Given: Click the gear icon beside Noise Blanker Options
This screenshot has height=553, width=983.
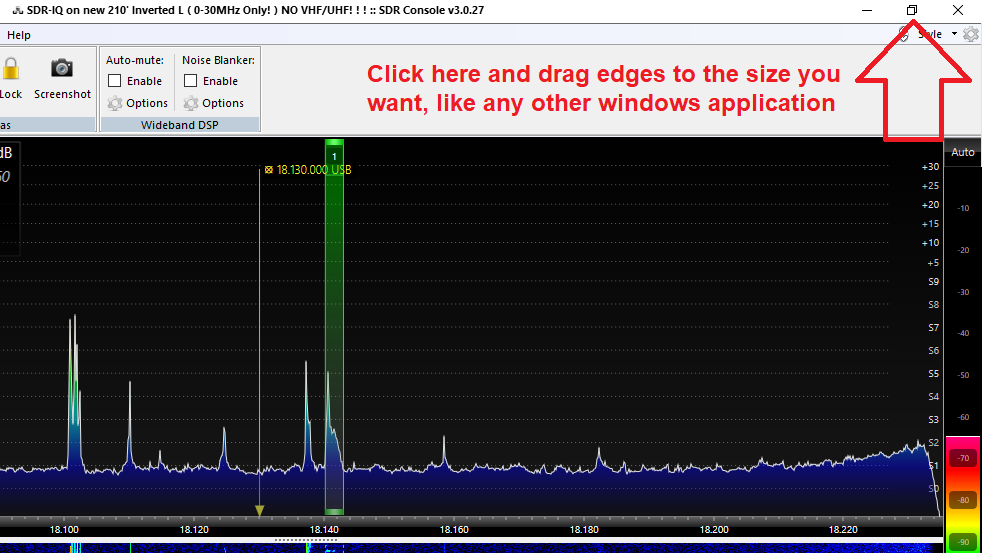Looking at the screenshot, I should coord(191,103).
